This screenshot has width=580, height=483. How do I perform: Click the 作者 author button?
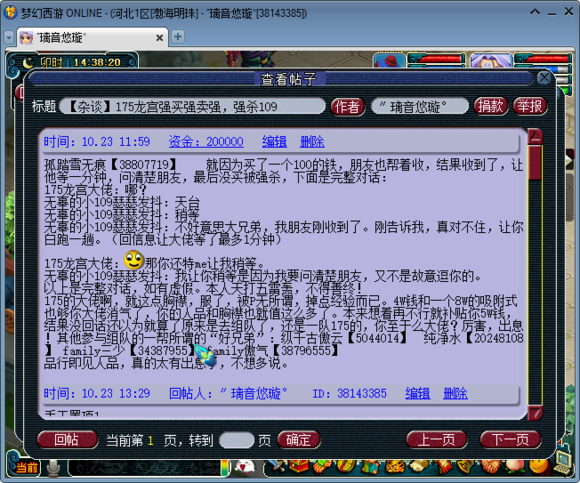coord(347,107)
